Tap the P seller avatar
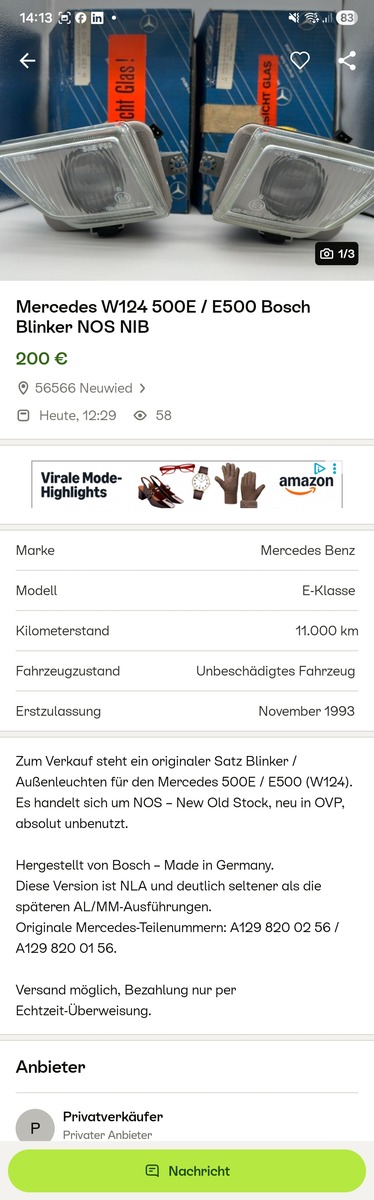The image size is (374, 1200). [35, 1127]
